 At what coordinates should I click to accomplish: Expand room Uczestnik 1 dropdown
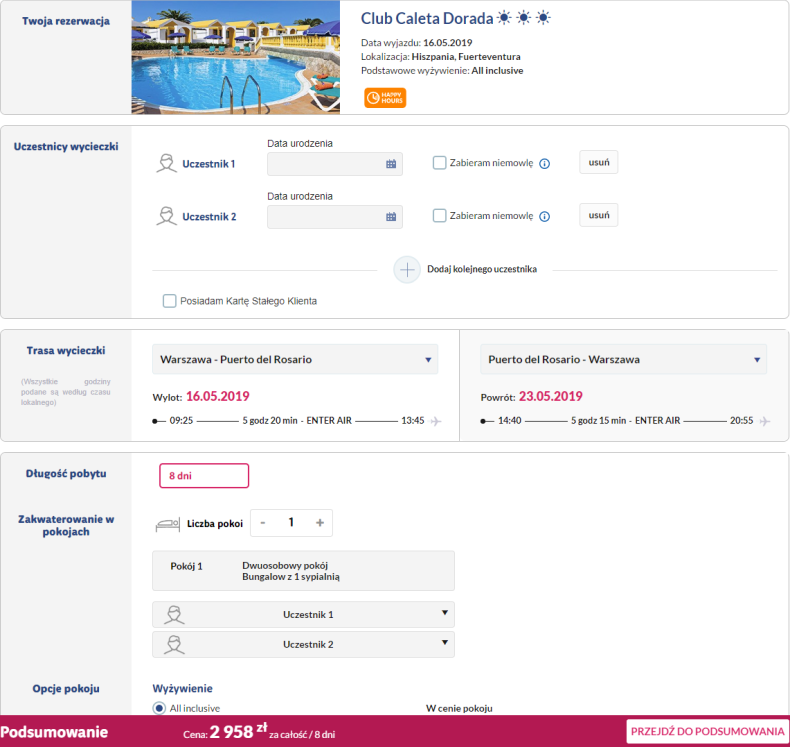tap(303, 615)
